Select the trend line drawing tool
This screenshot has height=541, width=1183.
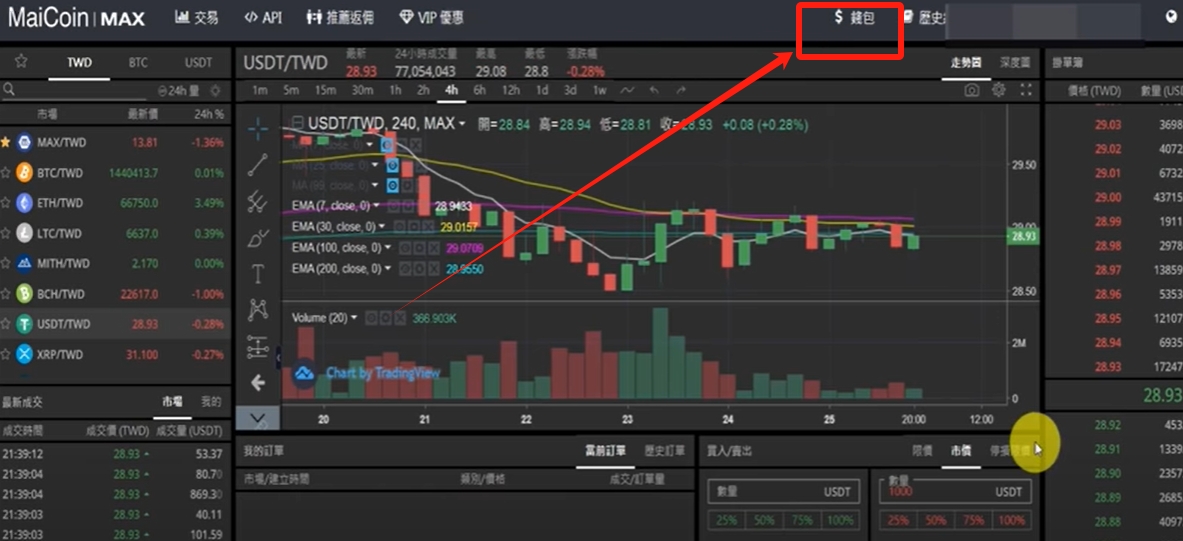(x=258, y=164)
